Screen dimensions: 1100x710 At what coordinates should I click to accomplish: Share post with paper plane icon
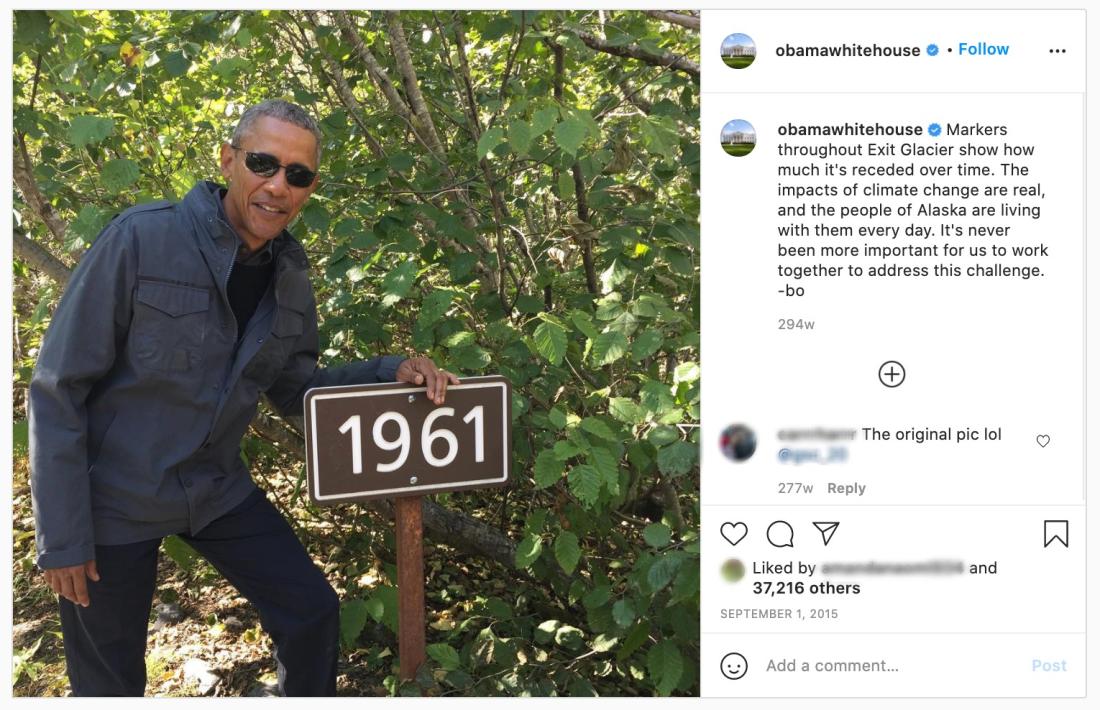point(826,534)
